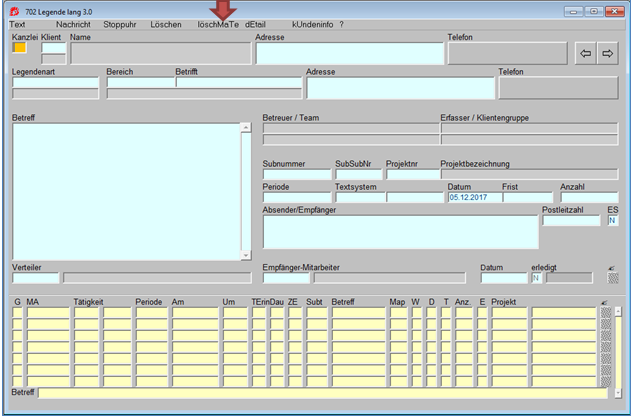Viewport: 632px width, 416px height.
Task: Click the hatched icon right of erledigt
Action: coord(611,278)
